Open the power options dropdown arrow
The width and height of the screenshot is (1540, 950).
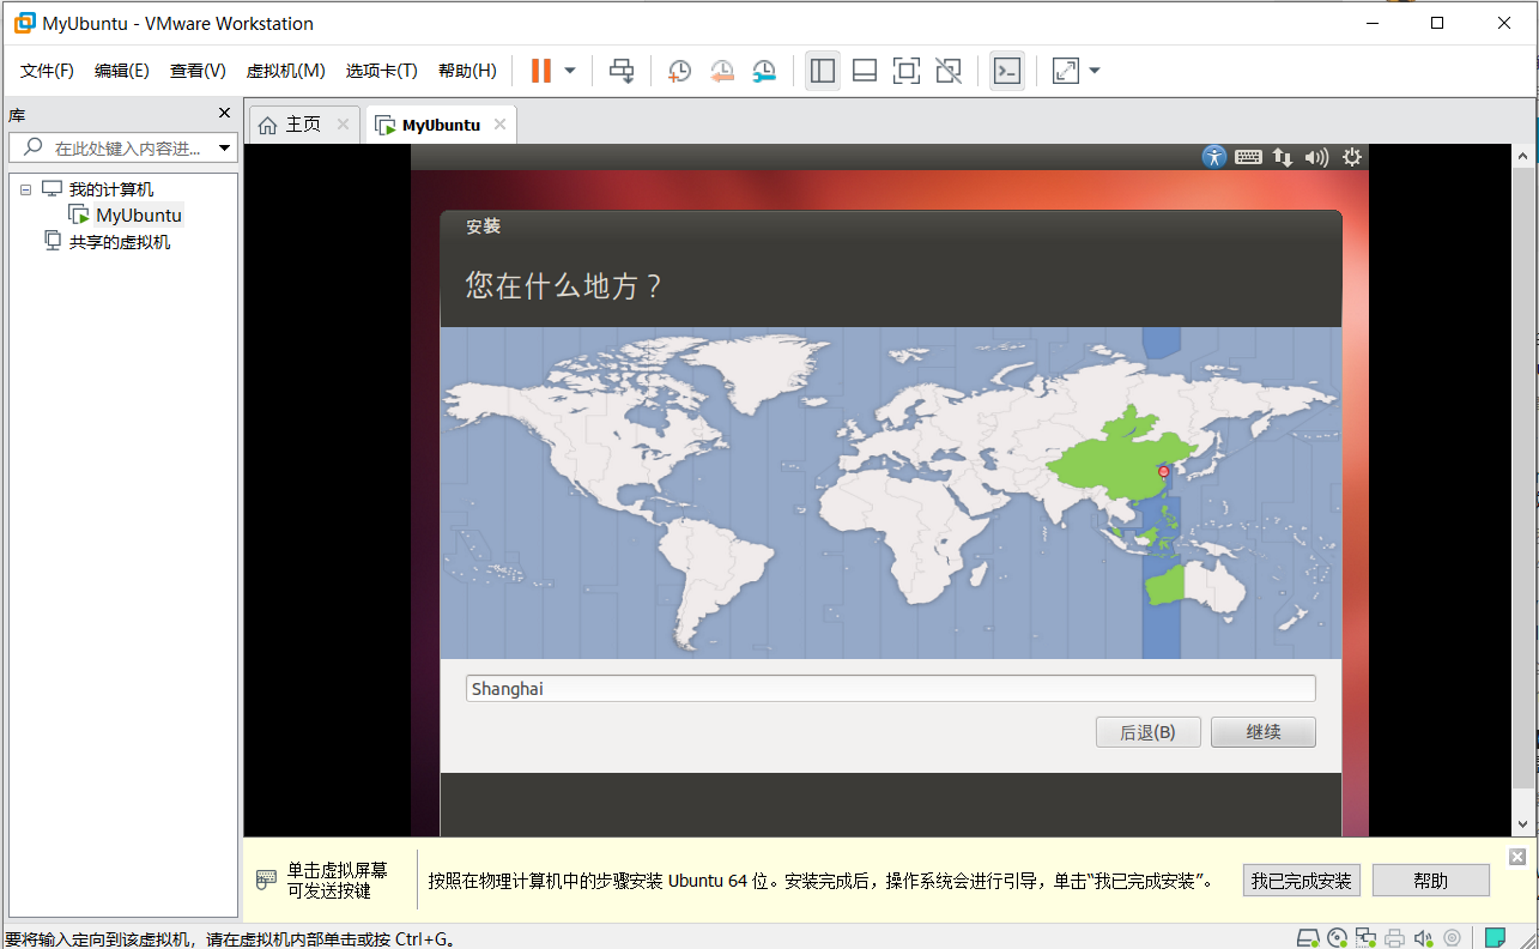click(x=570, y=71)
